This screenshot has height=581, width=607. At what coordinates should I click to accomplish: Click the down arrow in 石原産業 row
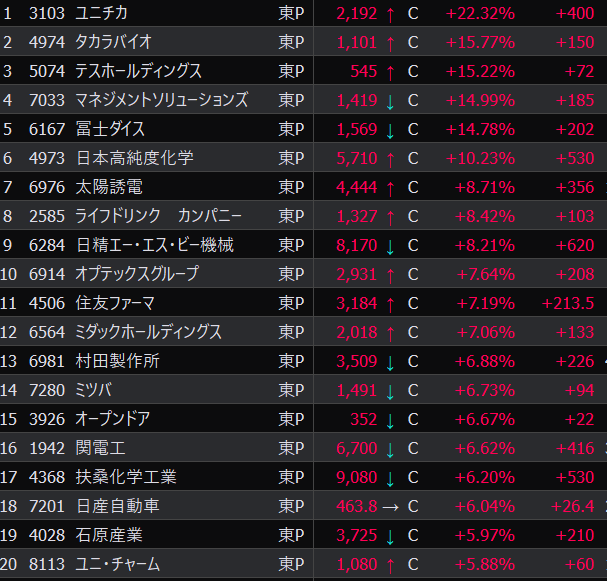pos(389,536)
